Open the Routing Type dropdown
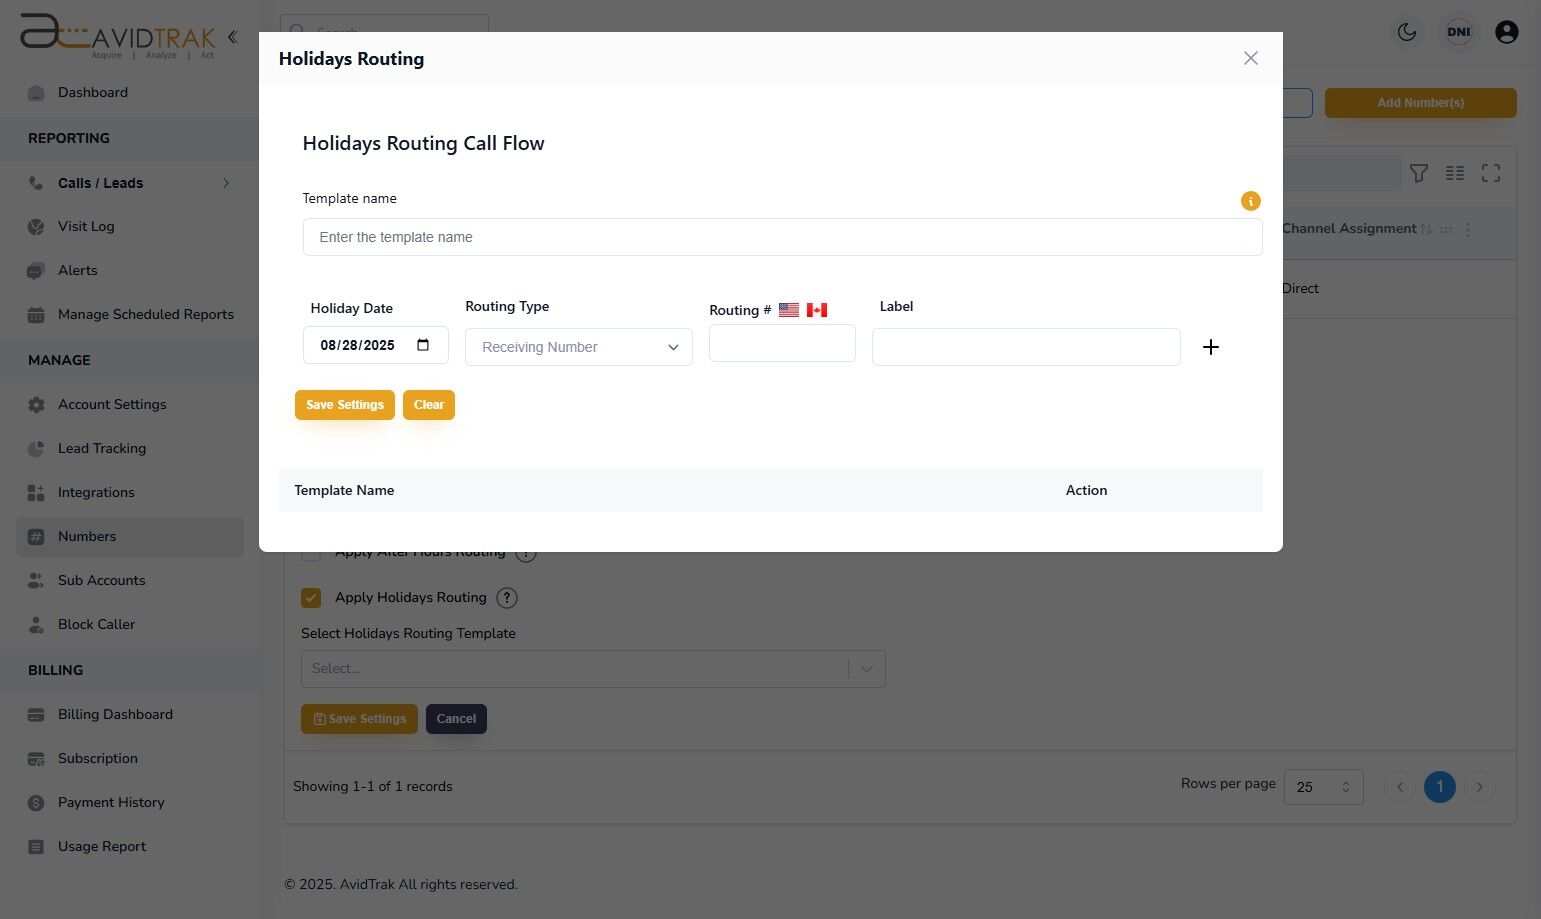Image resolution: width=1541 pixels, height=919 pixels. point(578,347)
